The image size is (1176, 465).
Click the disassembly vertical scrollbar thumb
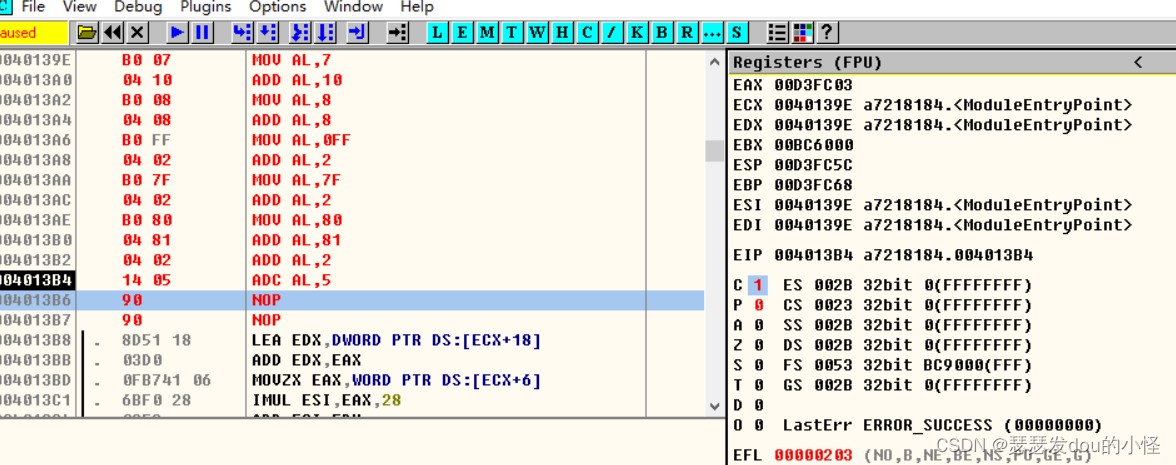[714, 150]
